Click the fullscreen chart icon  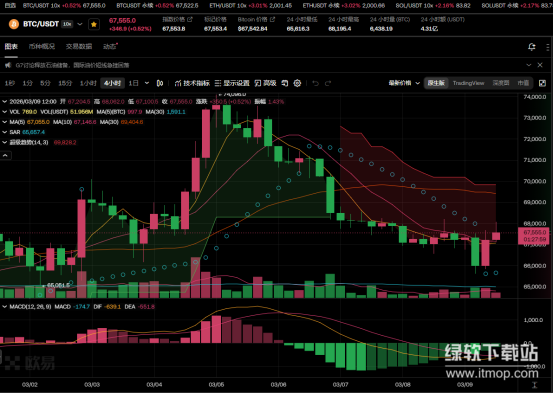tap(542, 83)
